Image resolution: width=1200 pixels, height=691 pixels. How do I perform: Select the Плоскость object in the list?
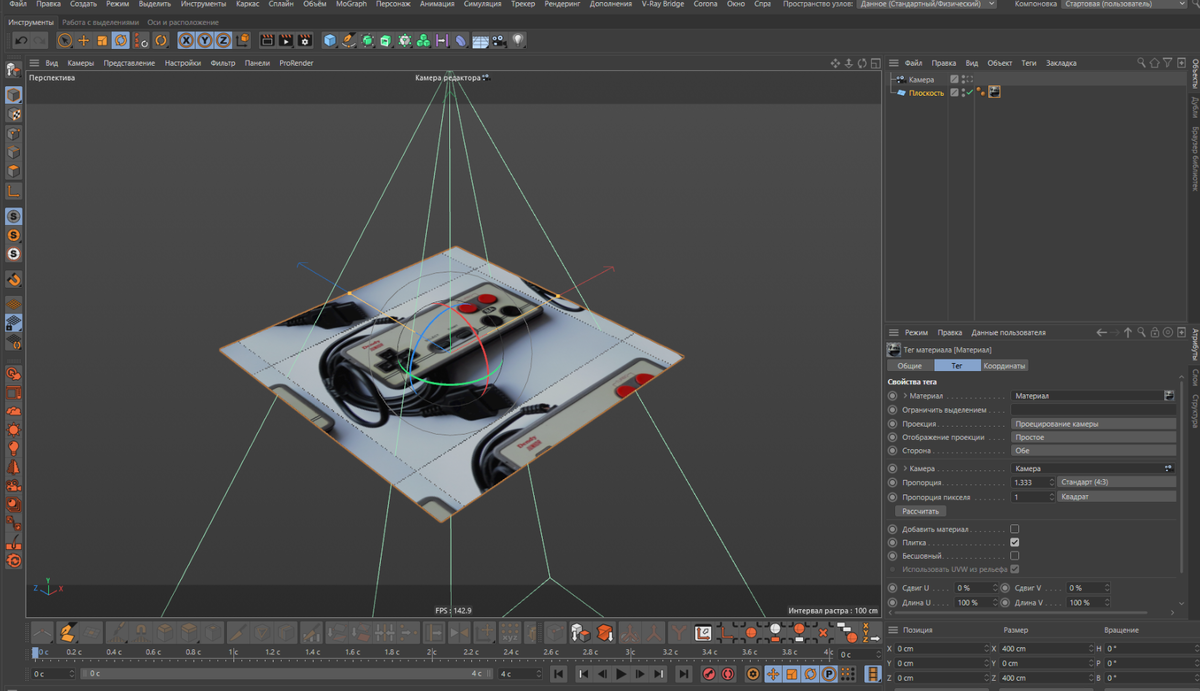(x=925, y=93)
